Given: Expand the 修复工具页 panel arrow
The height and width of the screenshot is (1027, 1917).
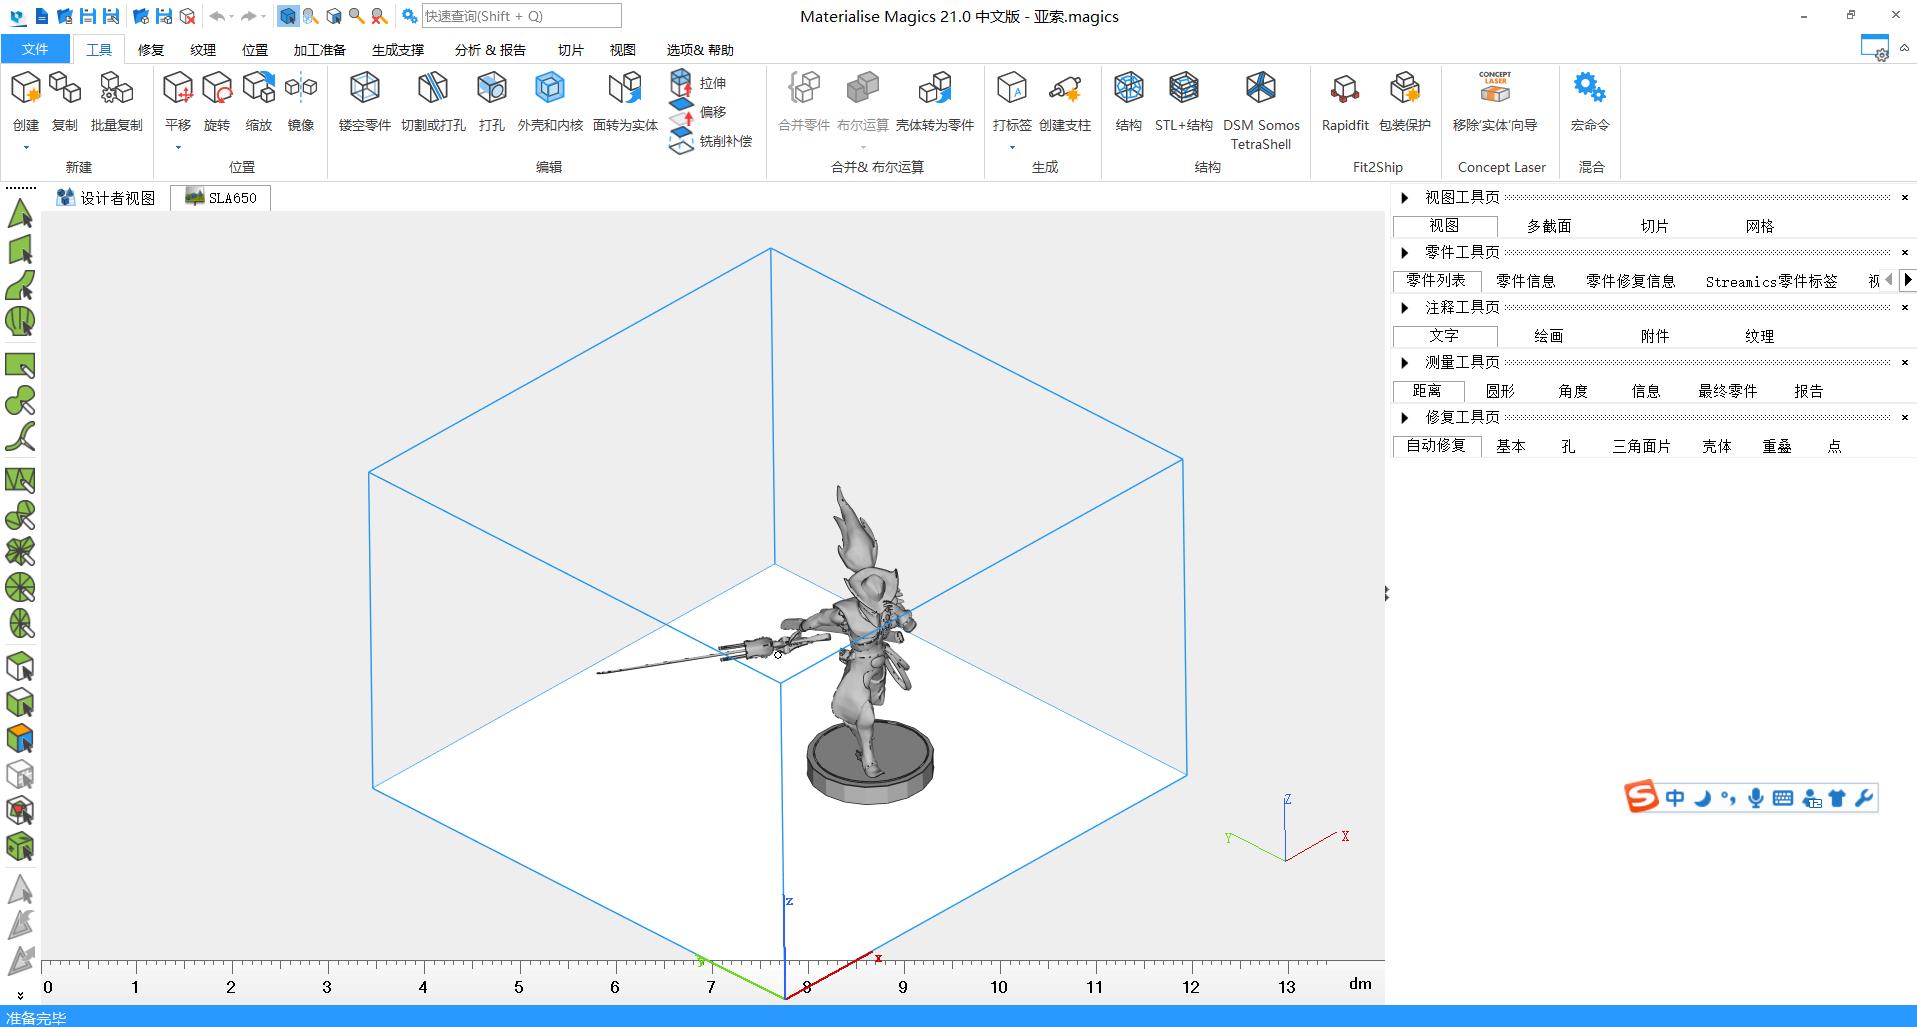Looking at the screenshot, I should [1405, 418].
